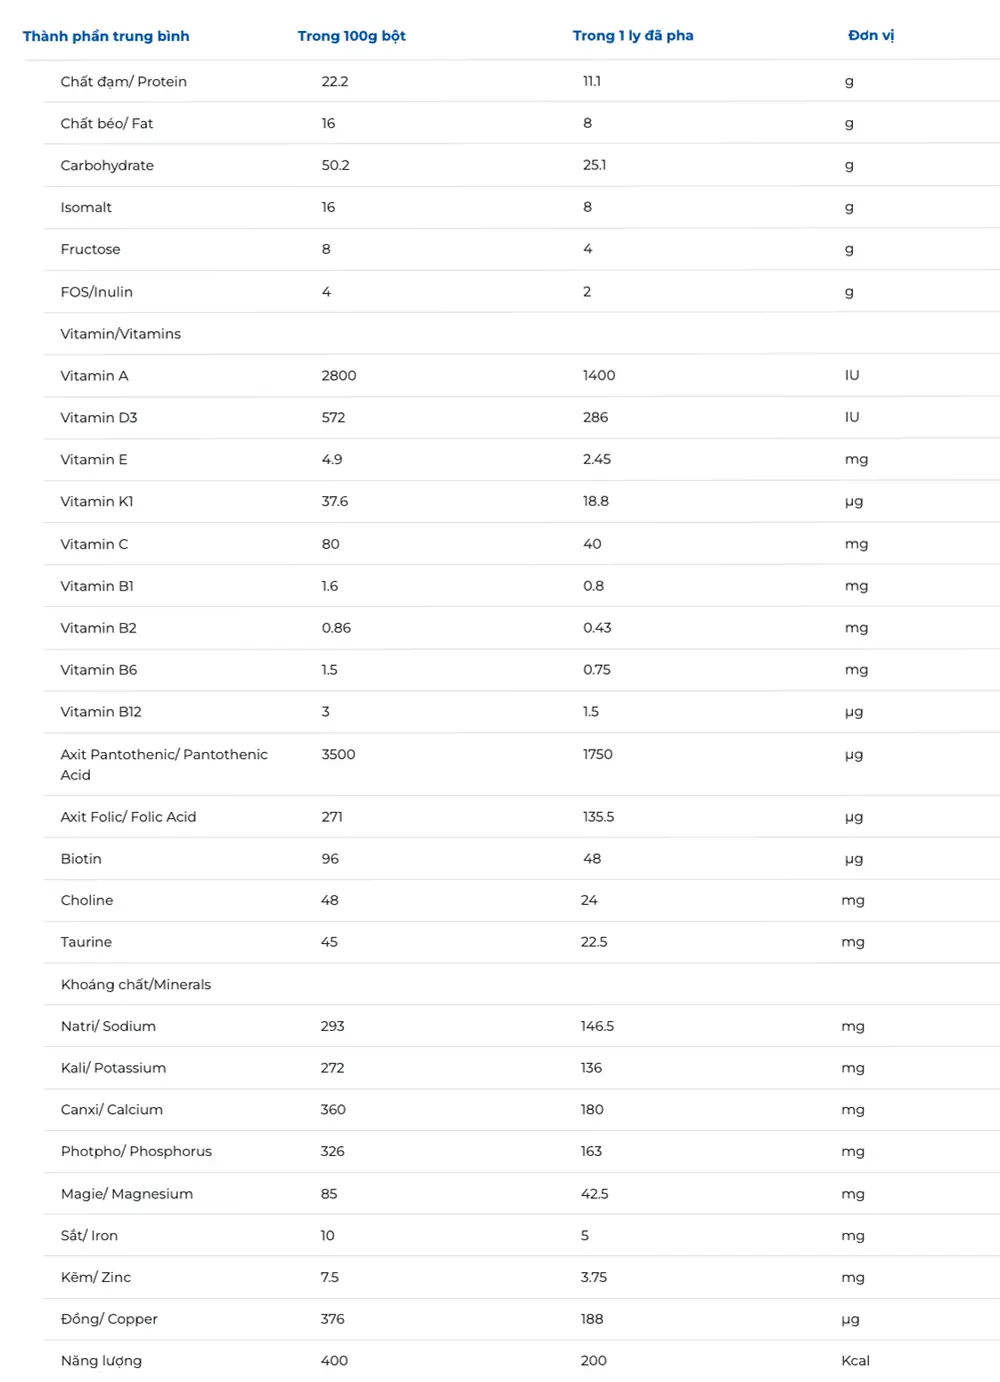Select the Vitamin K1 value 37.6
The image size is (1000, 1382).
[x=335, y=502]
